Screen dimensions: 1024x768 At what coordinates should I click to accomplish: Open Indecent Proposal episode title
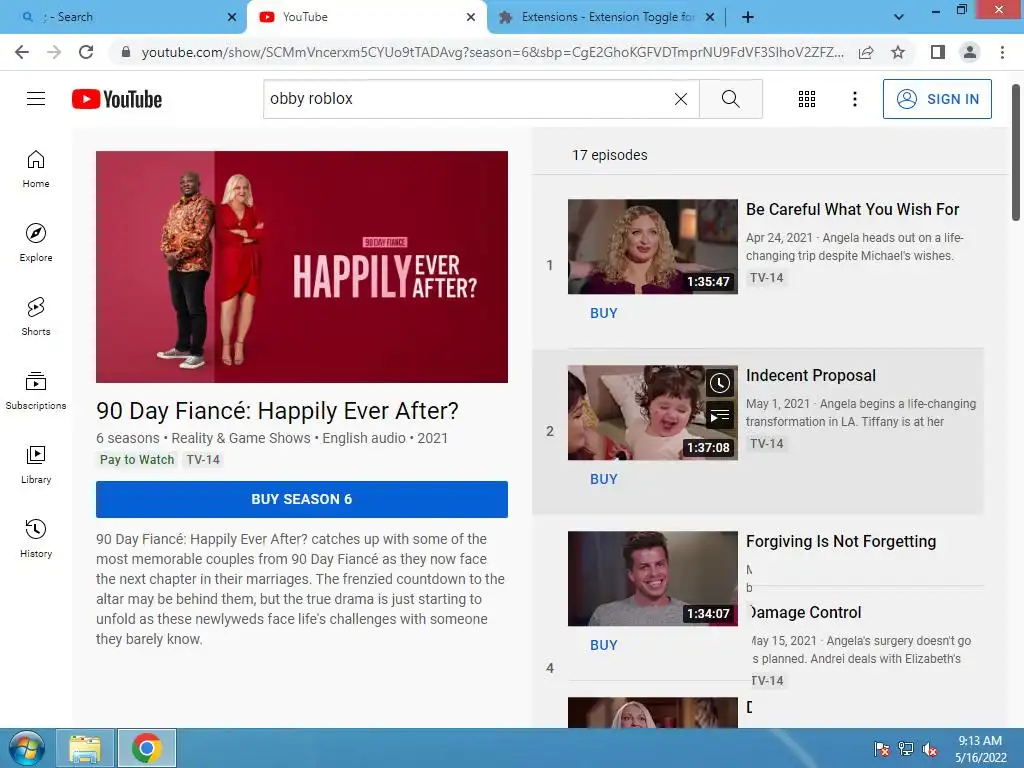coord(810,376)
